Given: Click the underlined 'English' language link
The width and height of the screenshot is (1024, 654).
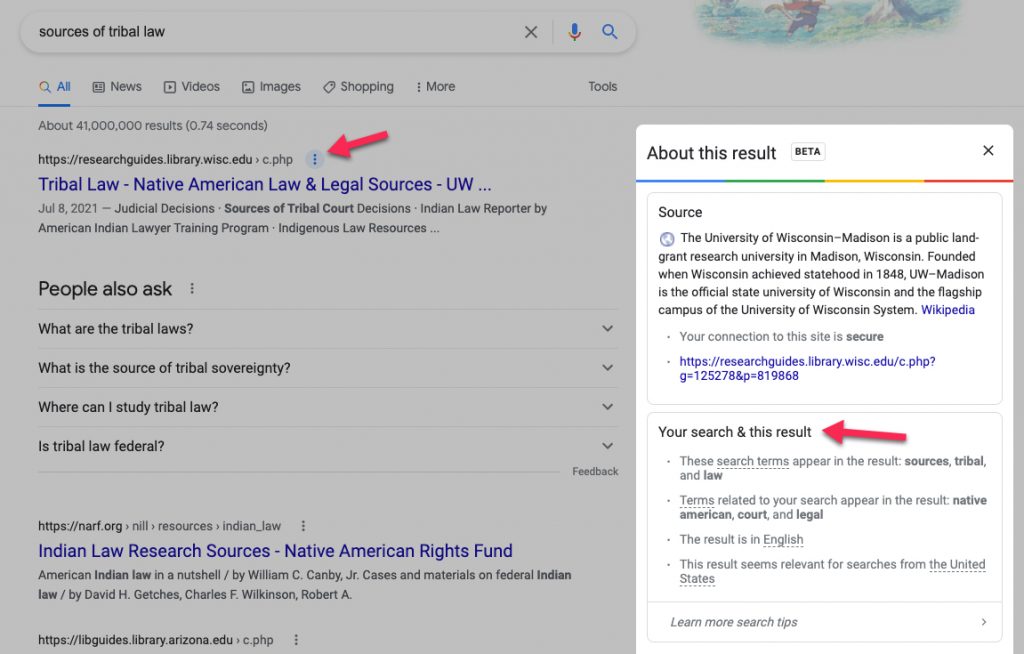Looking at the screenshot, I should tap(783, 540).
